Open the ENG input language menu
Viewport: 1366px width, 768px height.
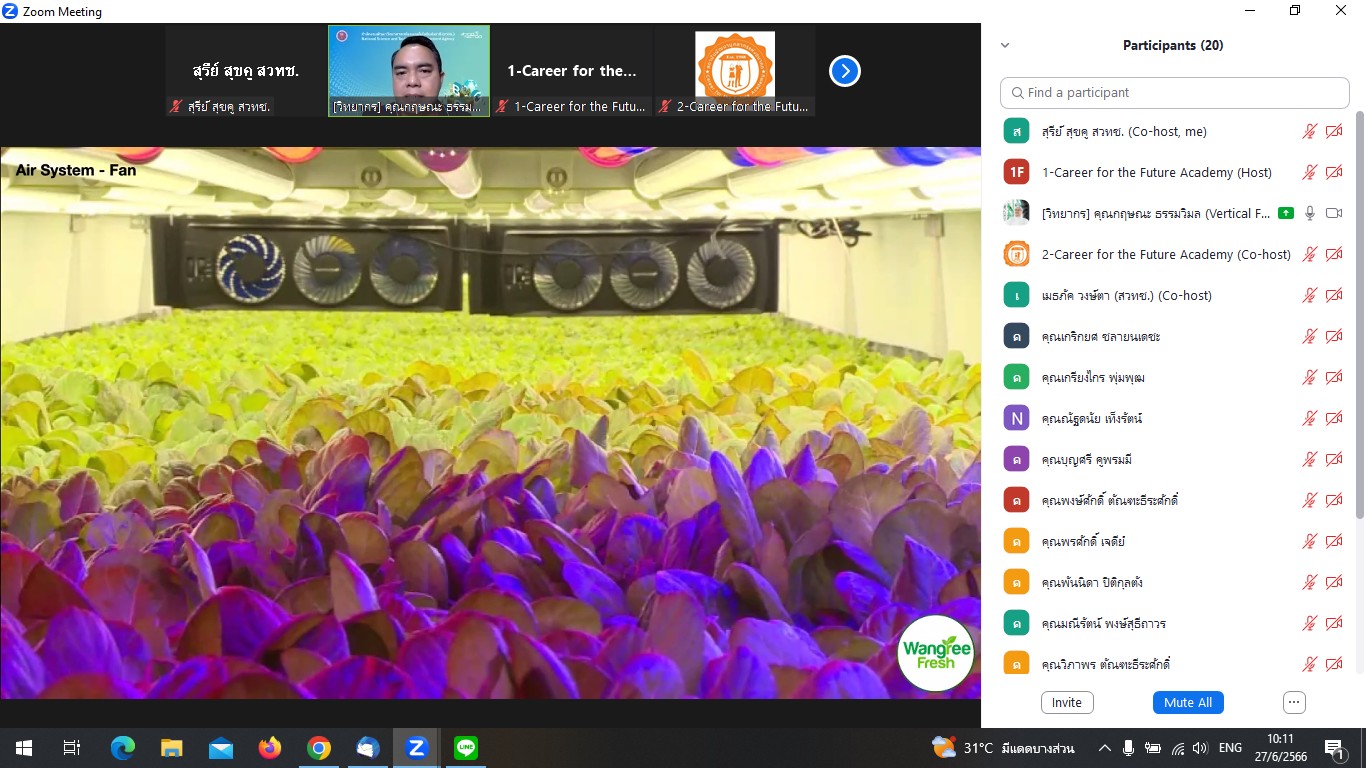tap(1230, 747)
